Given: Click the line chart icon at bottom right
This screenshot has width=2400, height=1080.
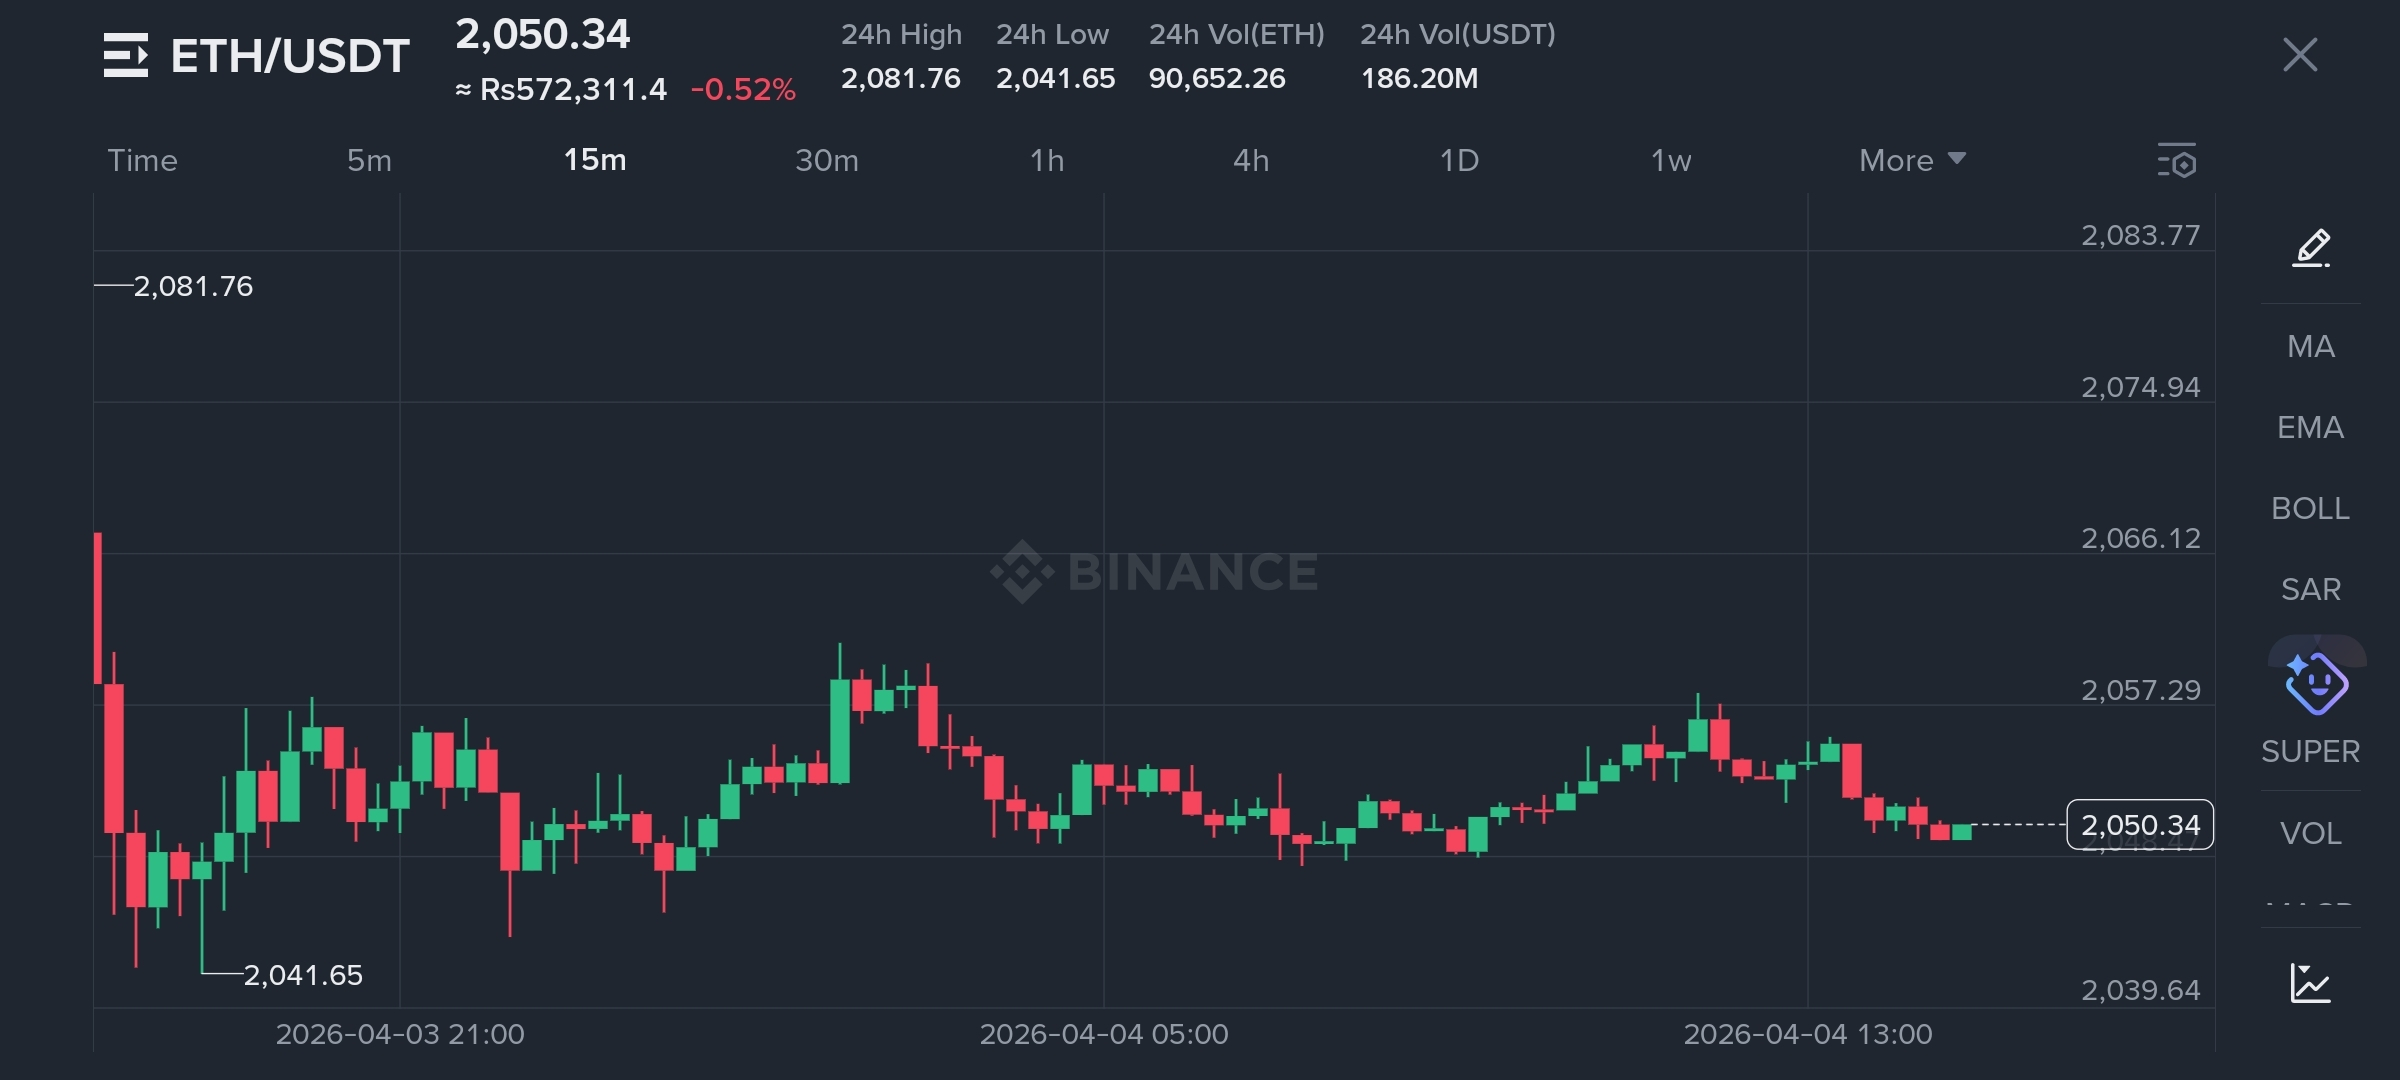Looking at the screenshot, I should pos(2310,983).
